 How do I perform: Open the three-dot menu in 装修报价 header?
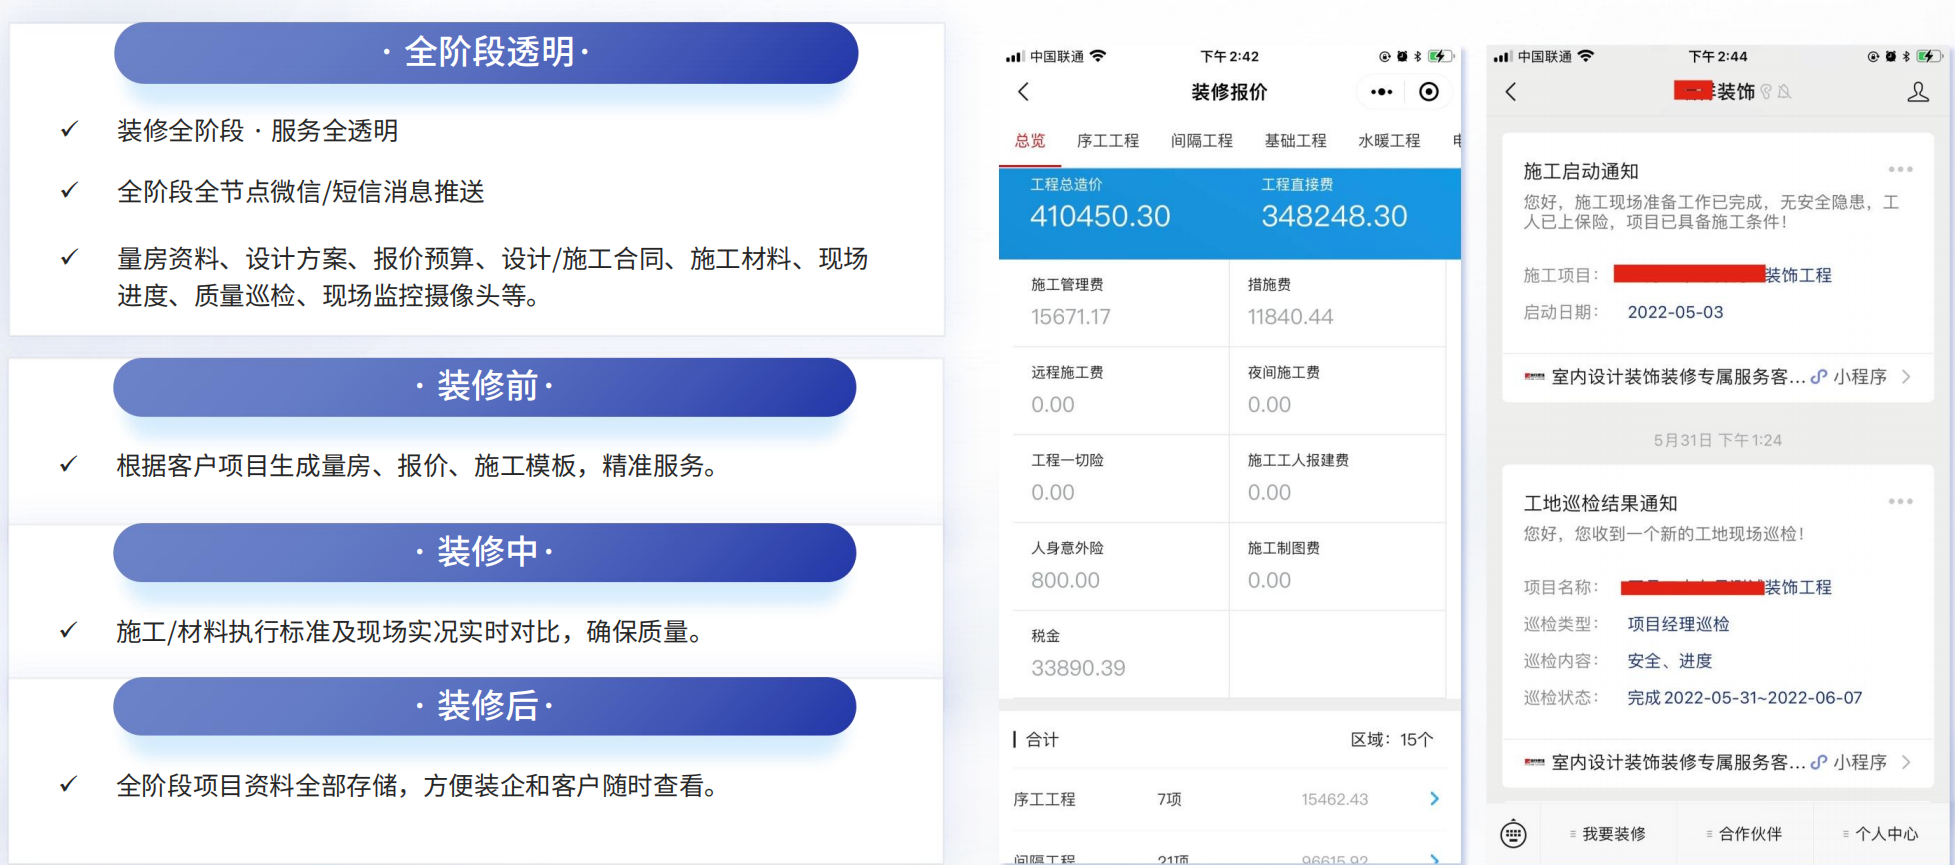coord(1381,92)
